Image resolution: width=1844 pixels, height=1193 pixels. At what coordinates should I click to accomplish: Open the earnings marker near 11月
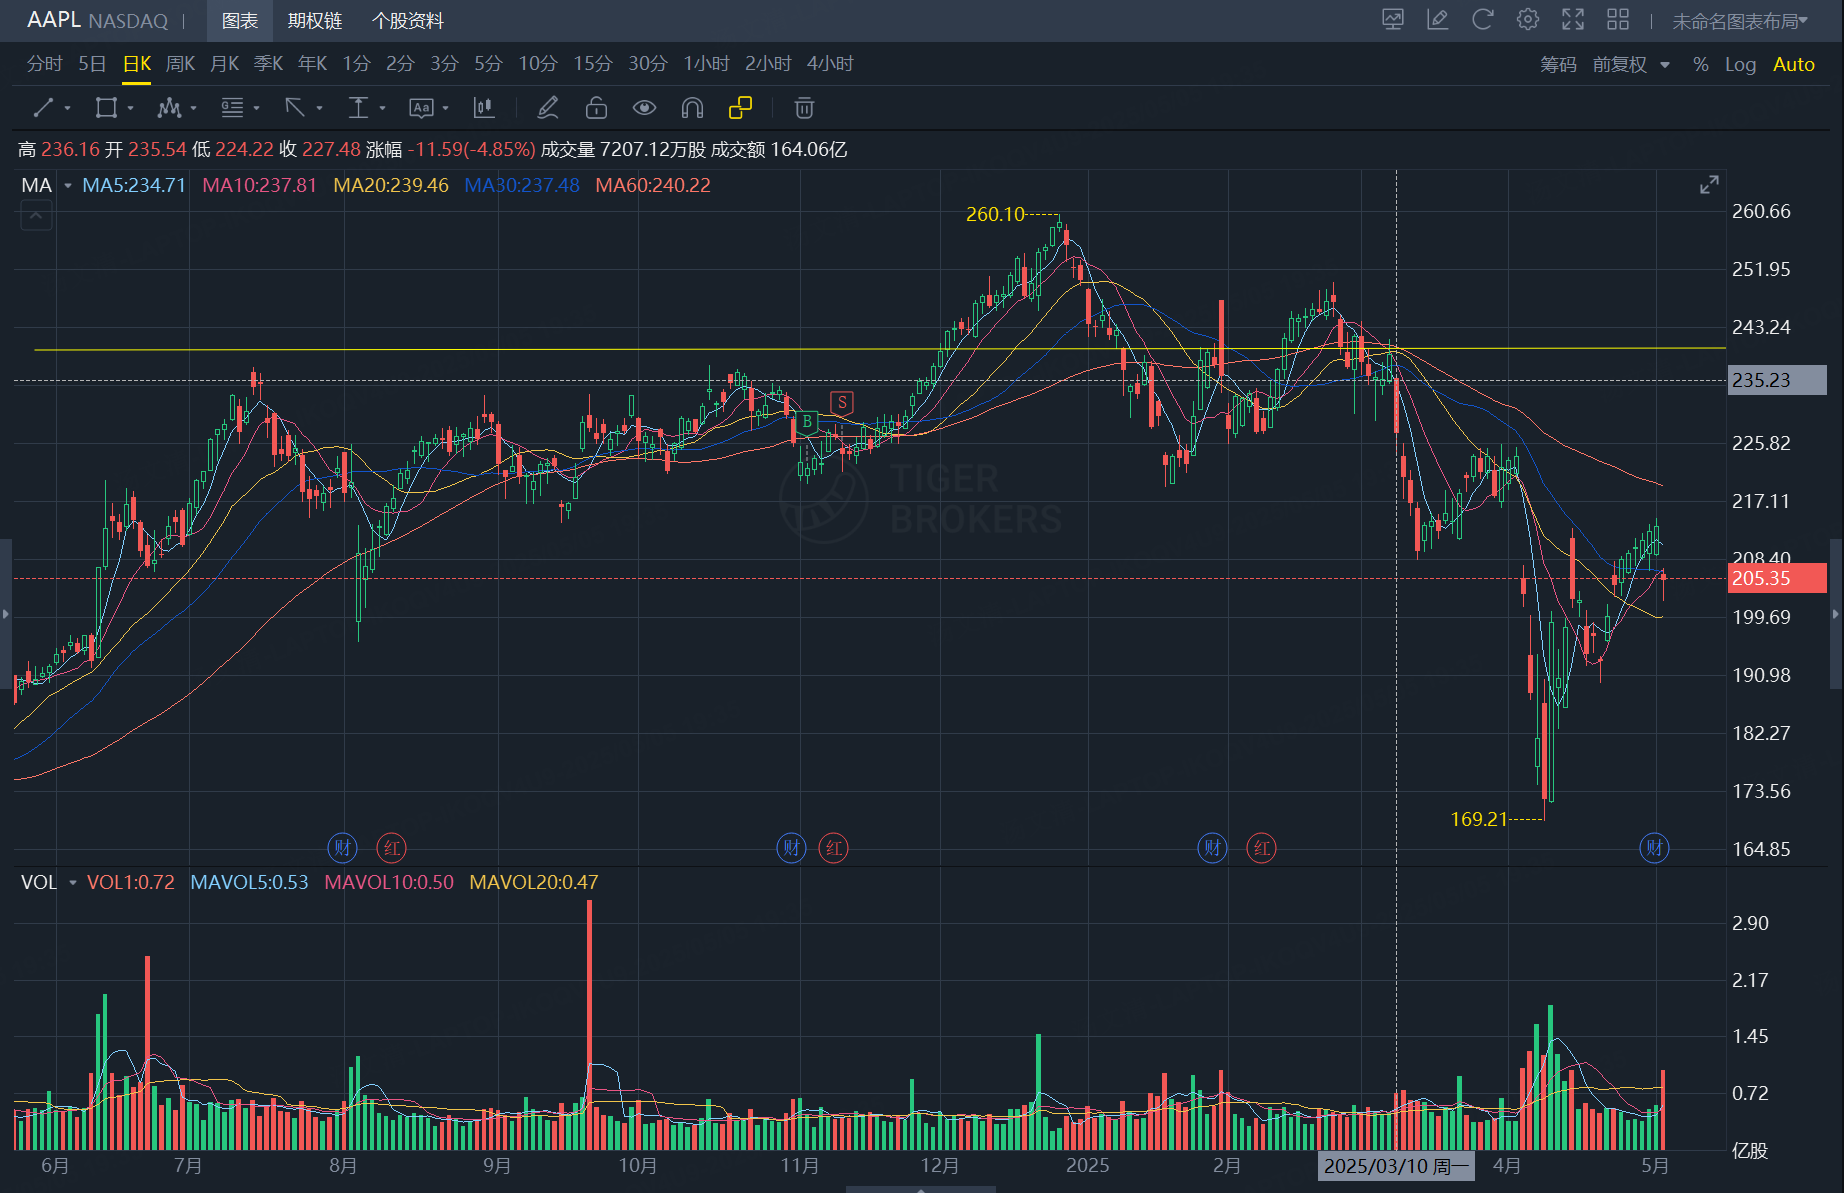[x=792, y=848]
